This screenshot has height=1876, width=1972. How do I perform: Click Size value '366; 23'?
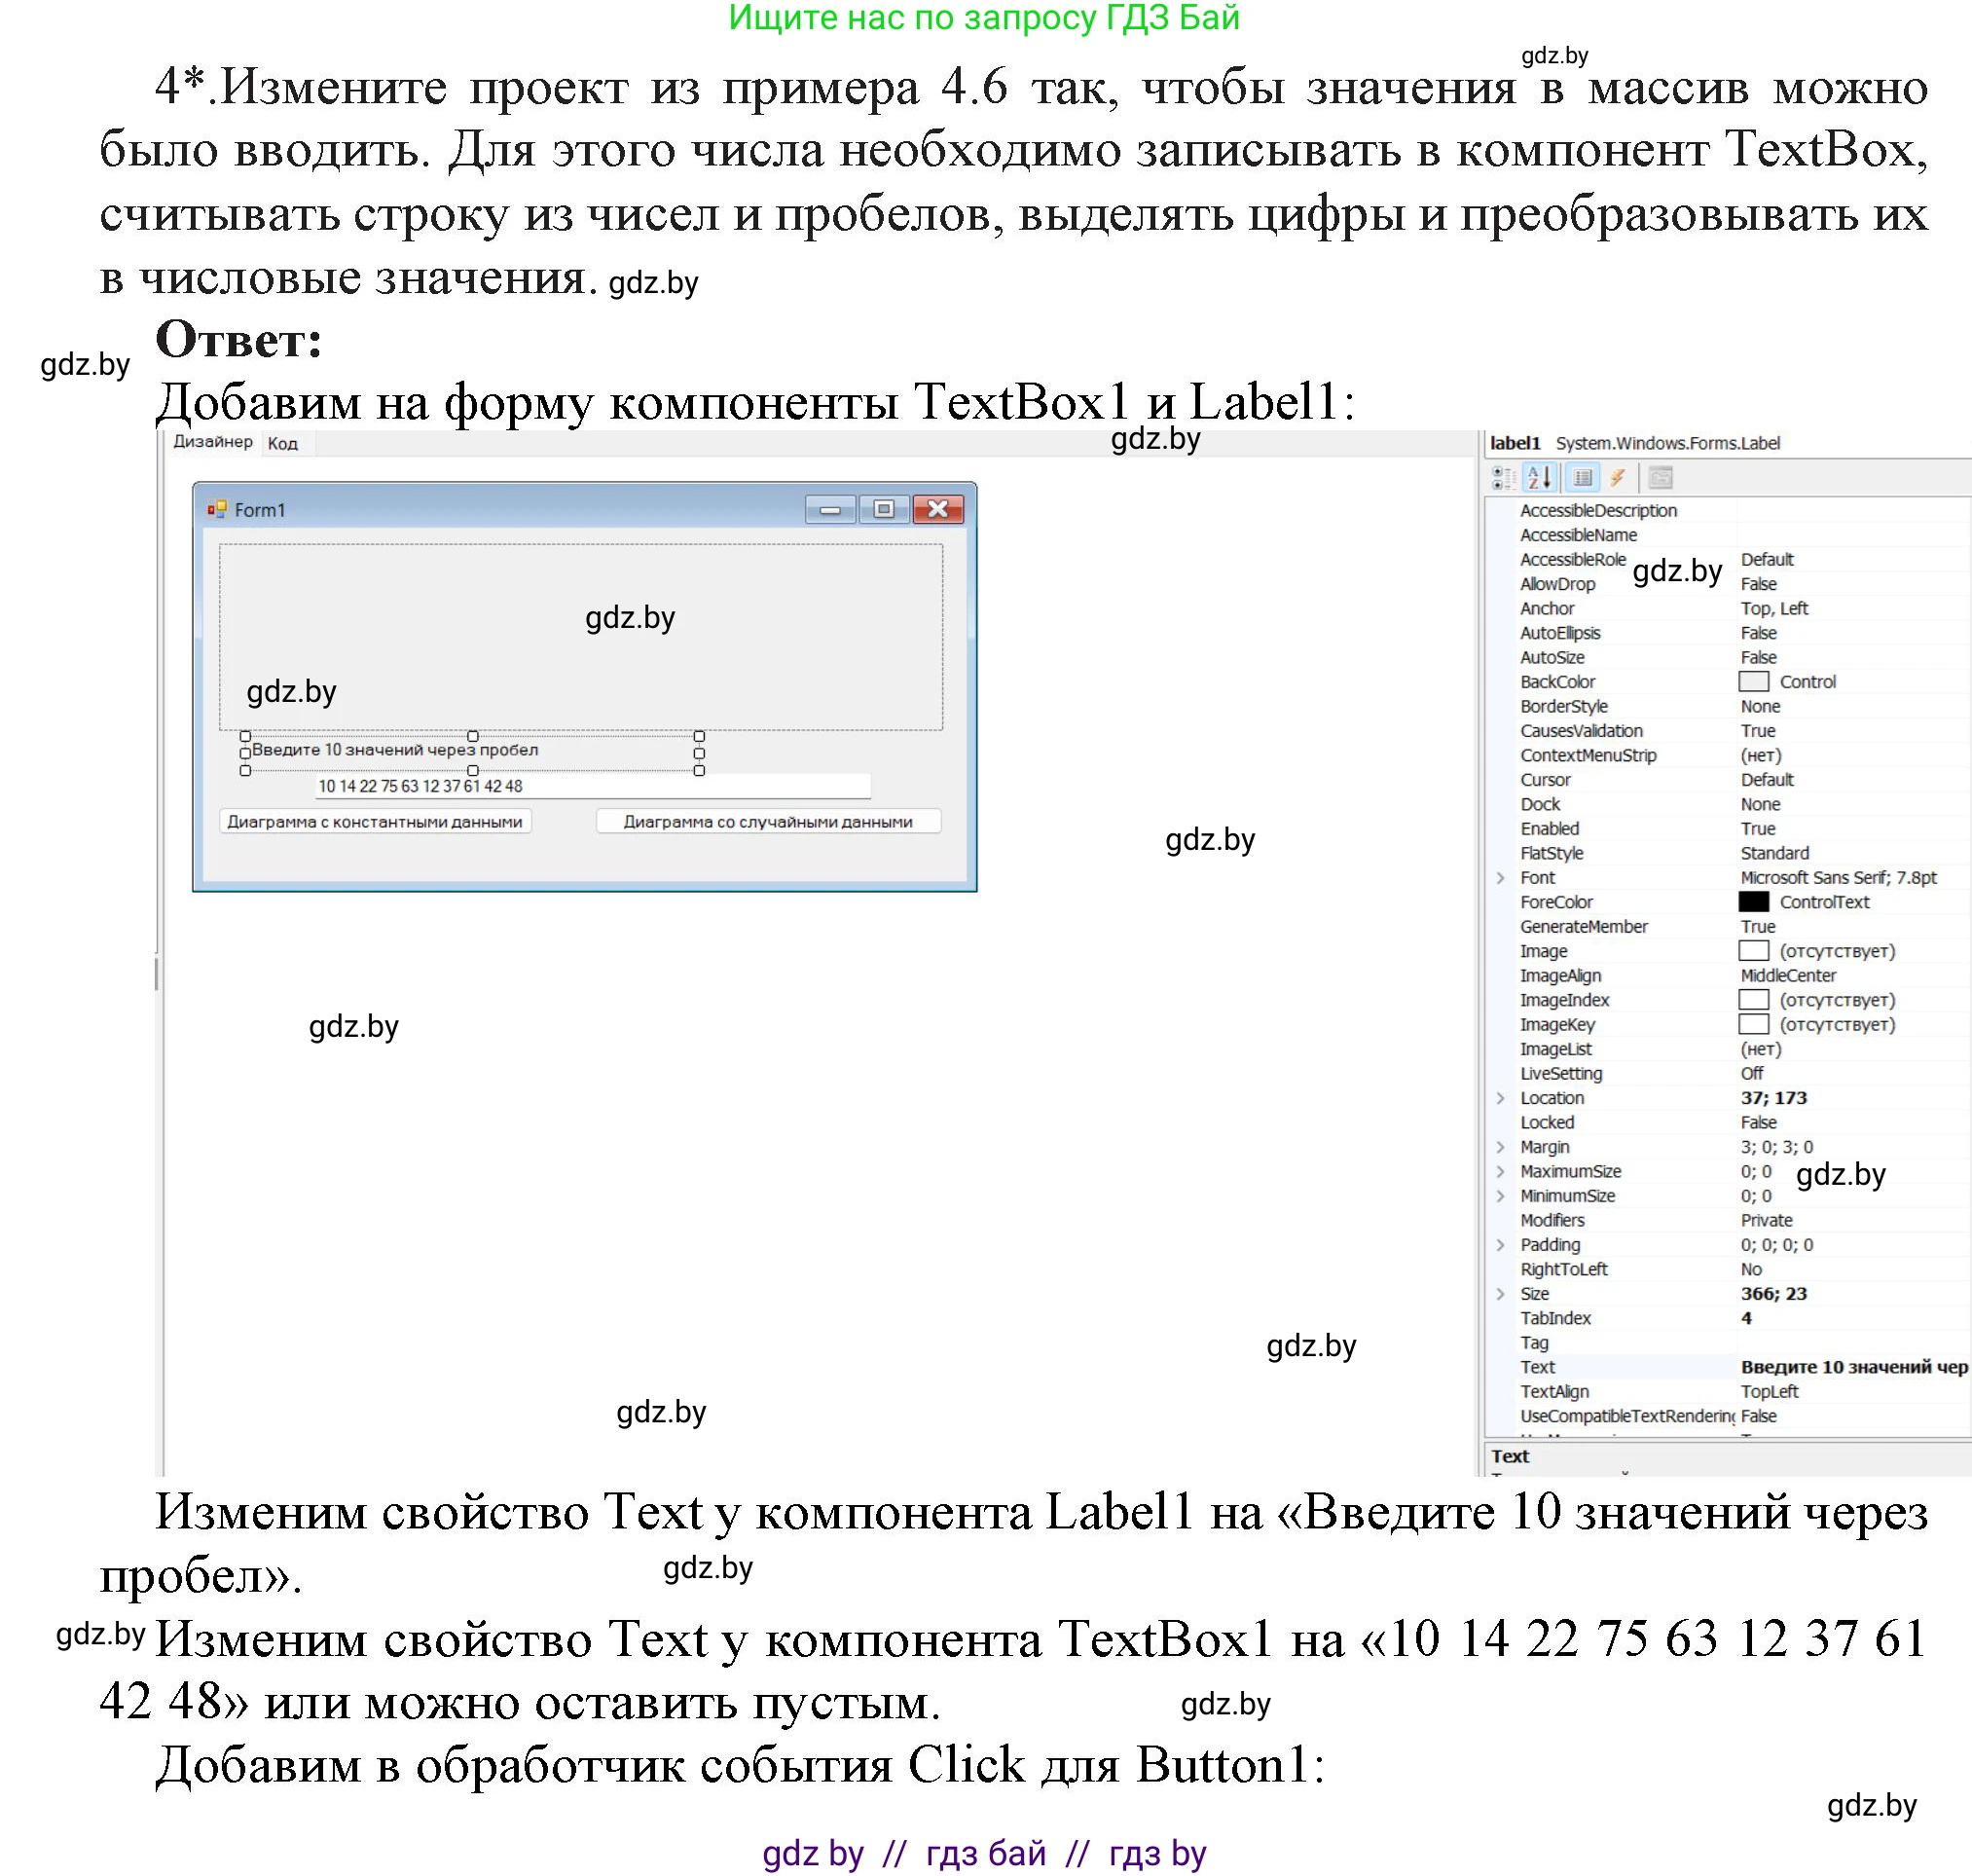point(1773,1294)
